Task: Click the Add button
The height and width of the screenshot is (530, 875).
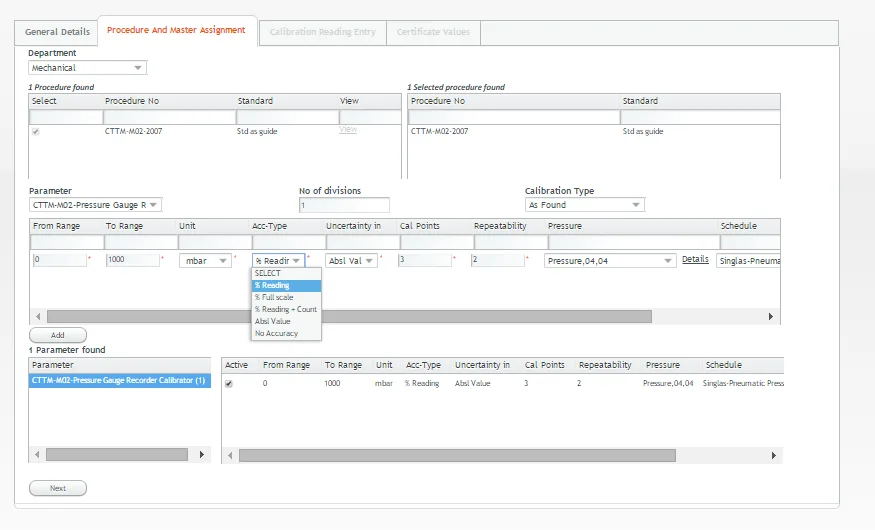Action: [x=58, y=335]
